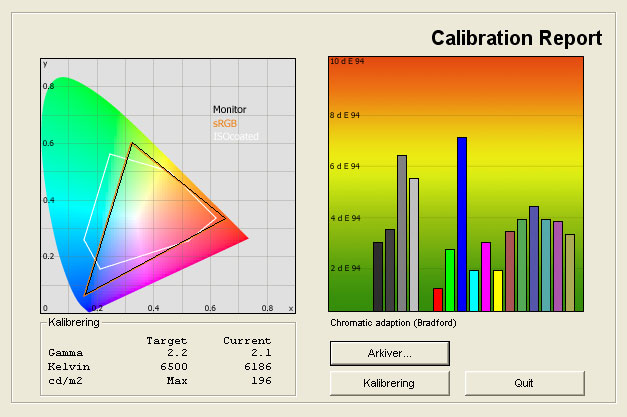The width and height of the screenshot is (627, 417).
Task: Select the Monitor legend label
Action: coord(229,110)
